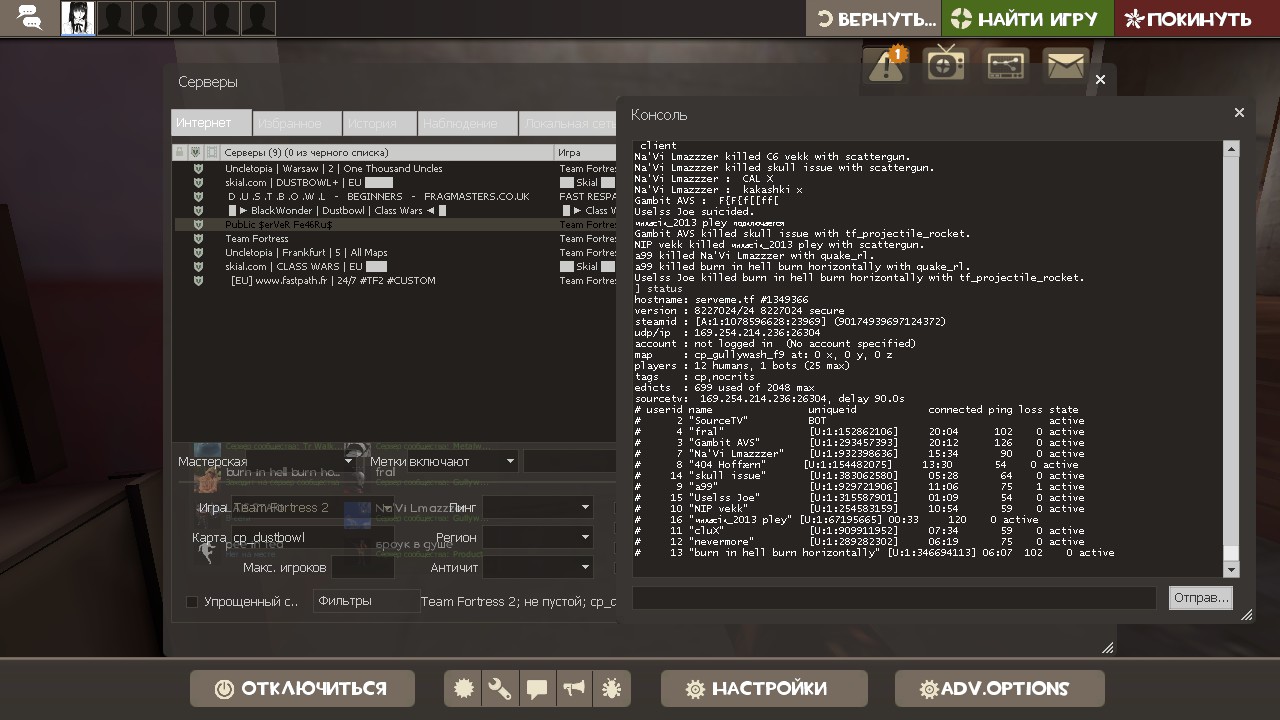Focus the console command input field
This screenshot has width=1280, height=720.
[x=894, y=598]
